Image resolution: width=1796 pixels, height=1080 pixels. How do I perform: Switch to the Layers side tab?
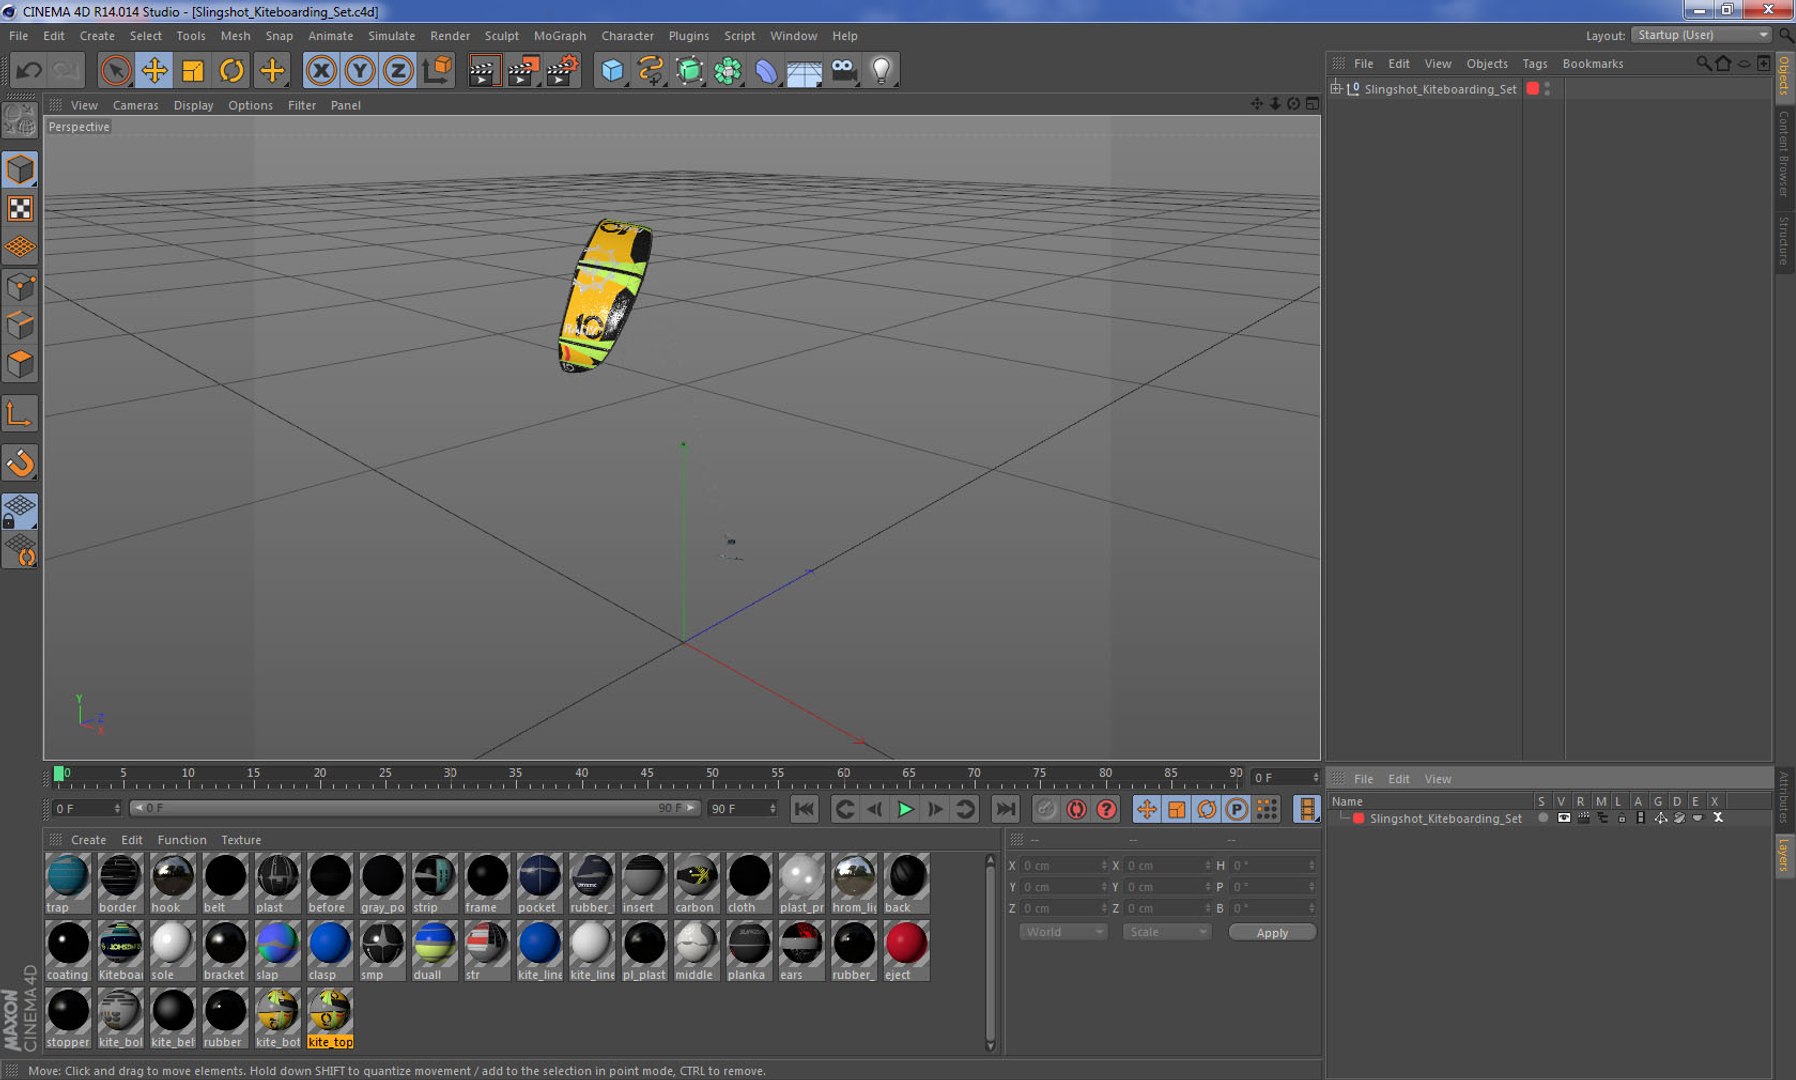1784,856
